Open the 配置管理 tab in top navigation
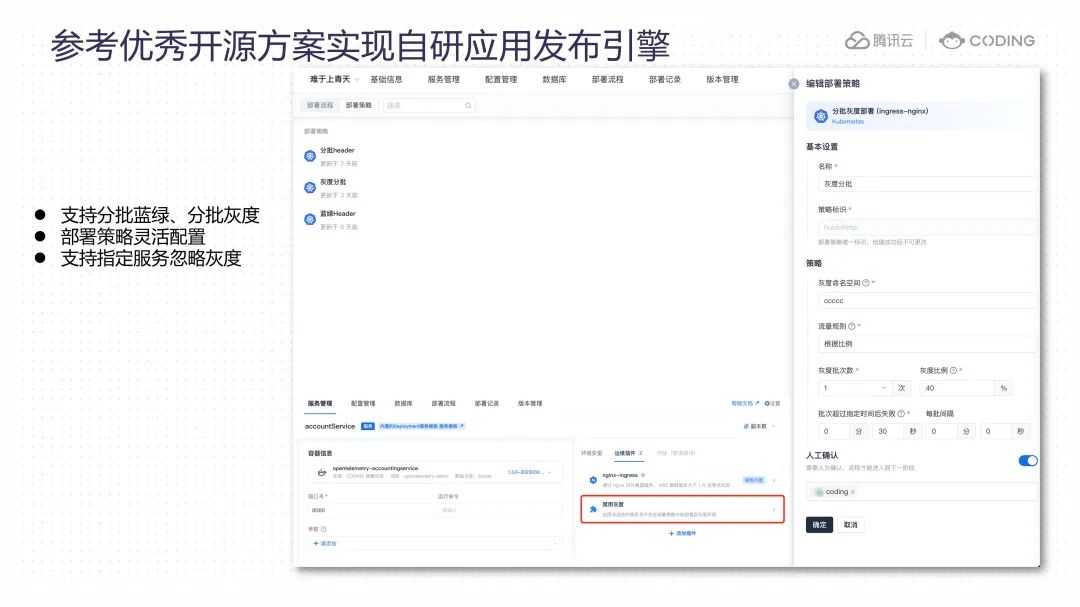This screenshot has width=1080, height=607. click(501, 80)
